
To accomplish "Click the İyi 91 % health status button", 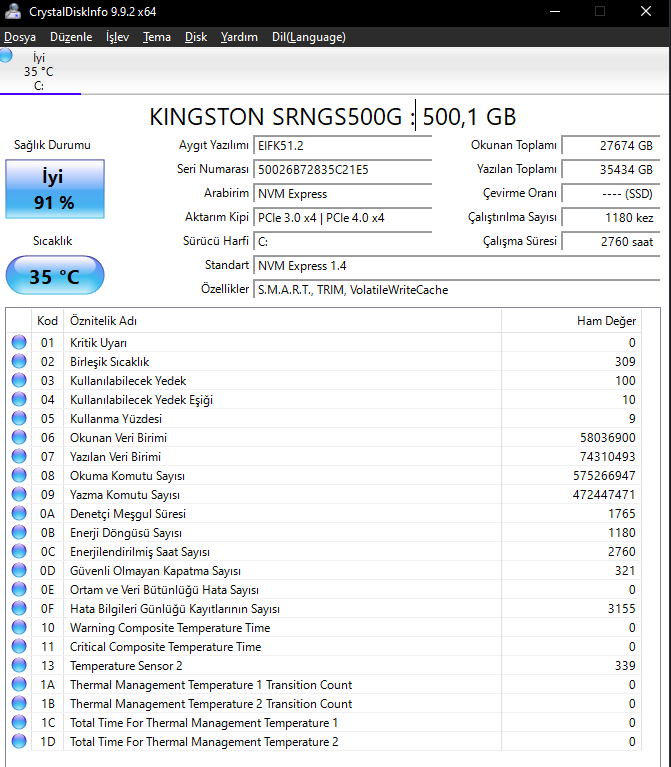I will 55,189.
